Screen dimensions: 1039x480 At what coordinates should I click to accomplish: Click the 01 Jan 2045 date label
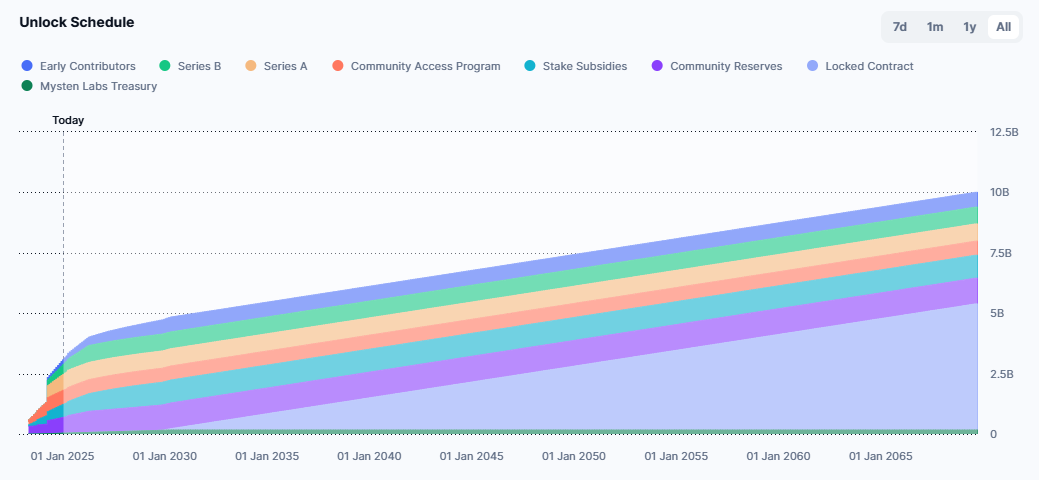(x=472, y=457)
